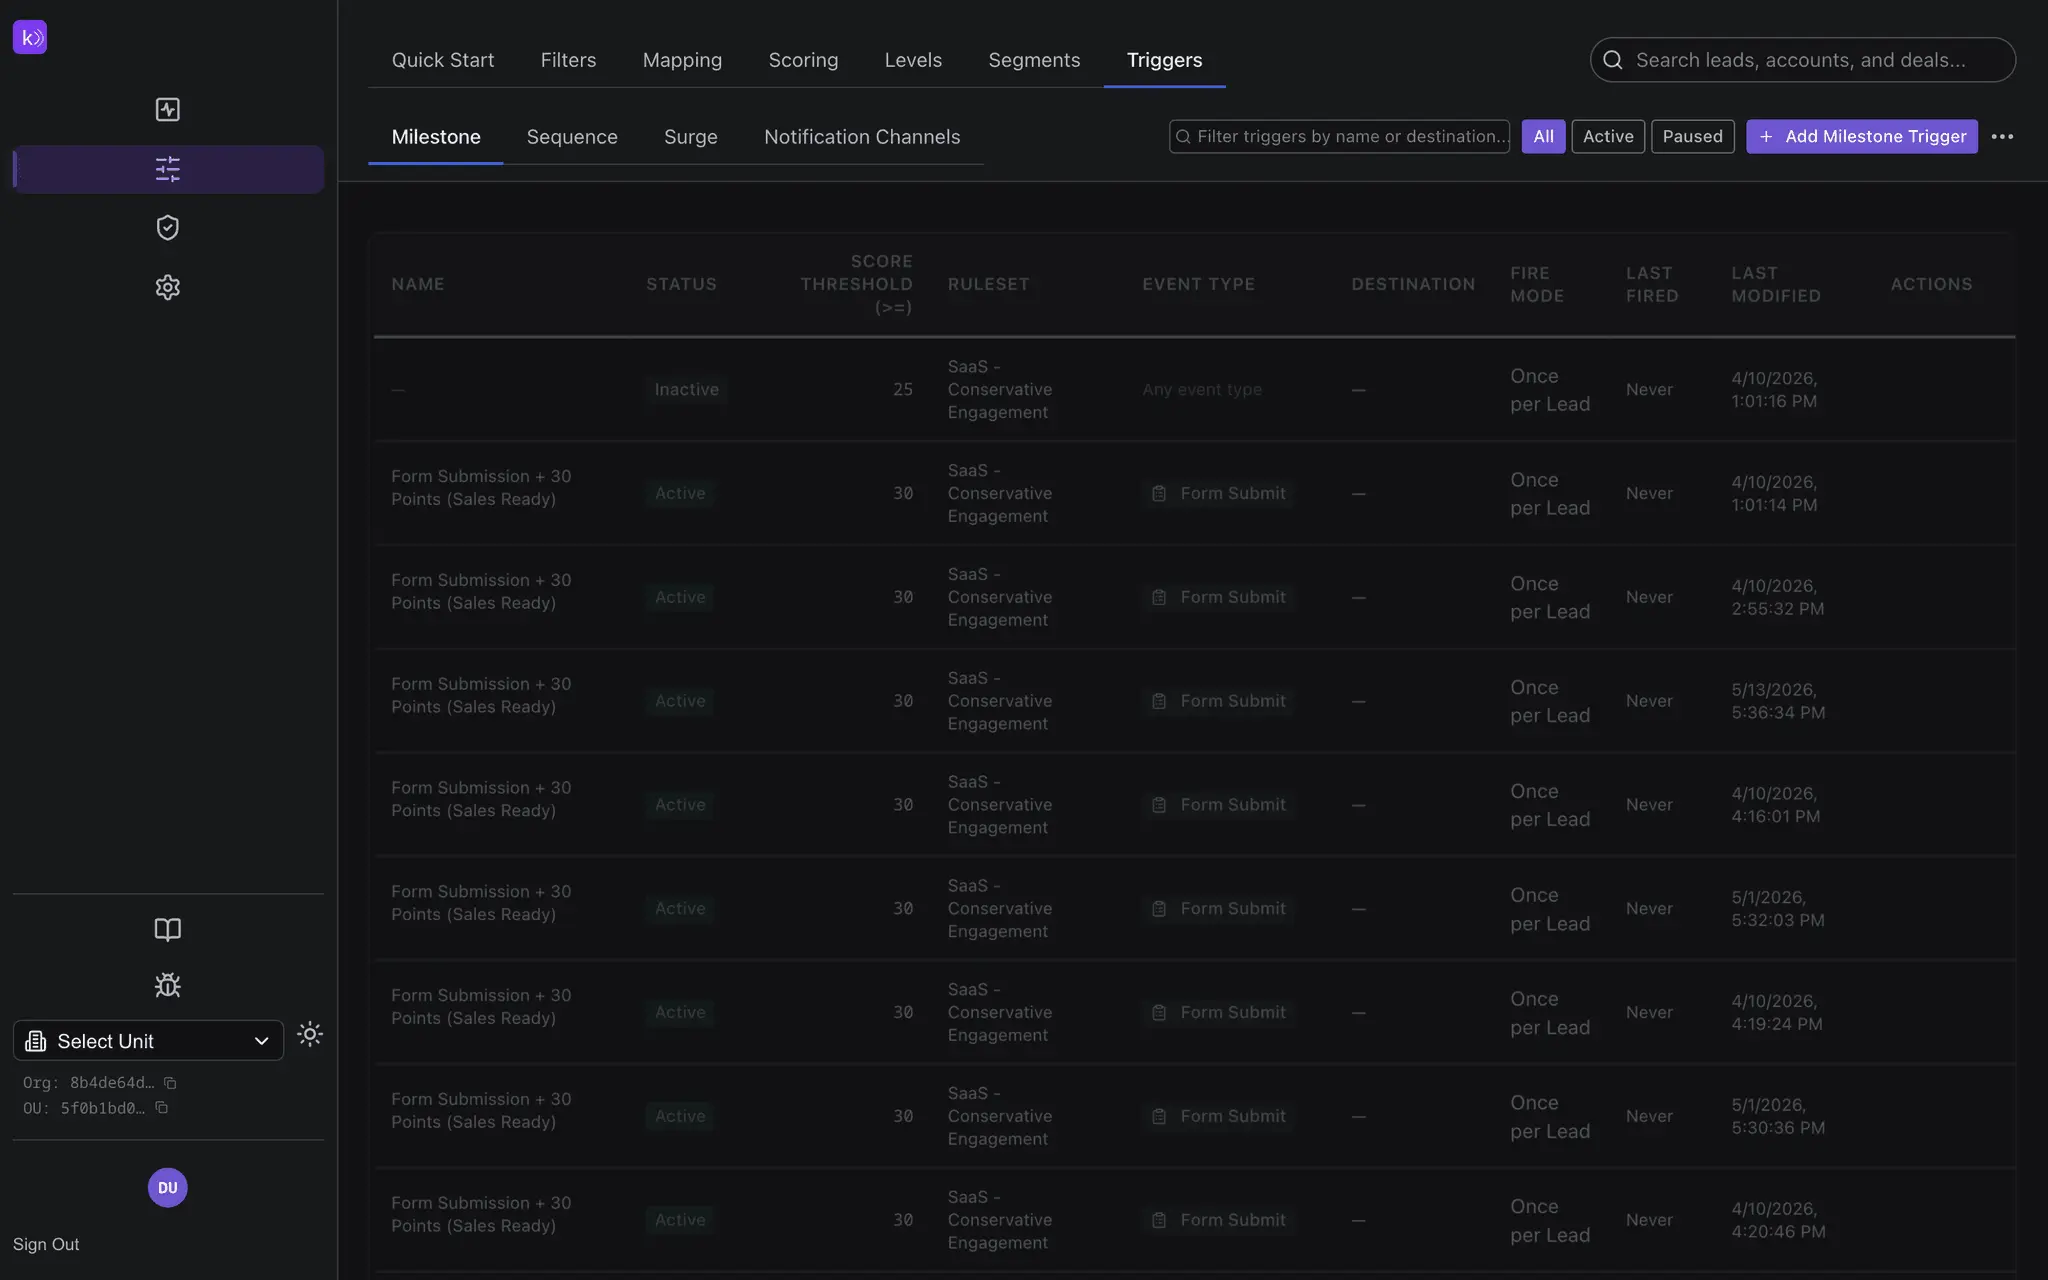The width and height of the screenshot is (2048, 1280).
Task: Select the sliders configuration sidebar icon
Action: click(168, 169)
